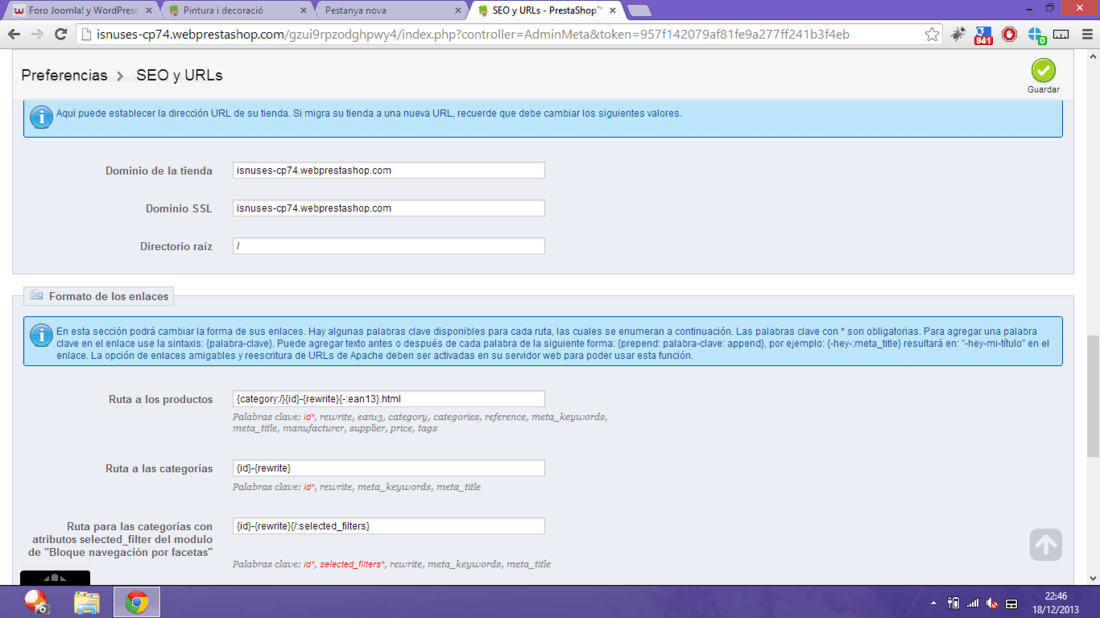Click the keyboard-like extension icon in toolbar
Image resolution: width=1100 pixels, height=618 pixels.
tap(1061, 34)
